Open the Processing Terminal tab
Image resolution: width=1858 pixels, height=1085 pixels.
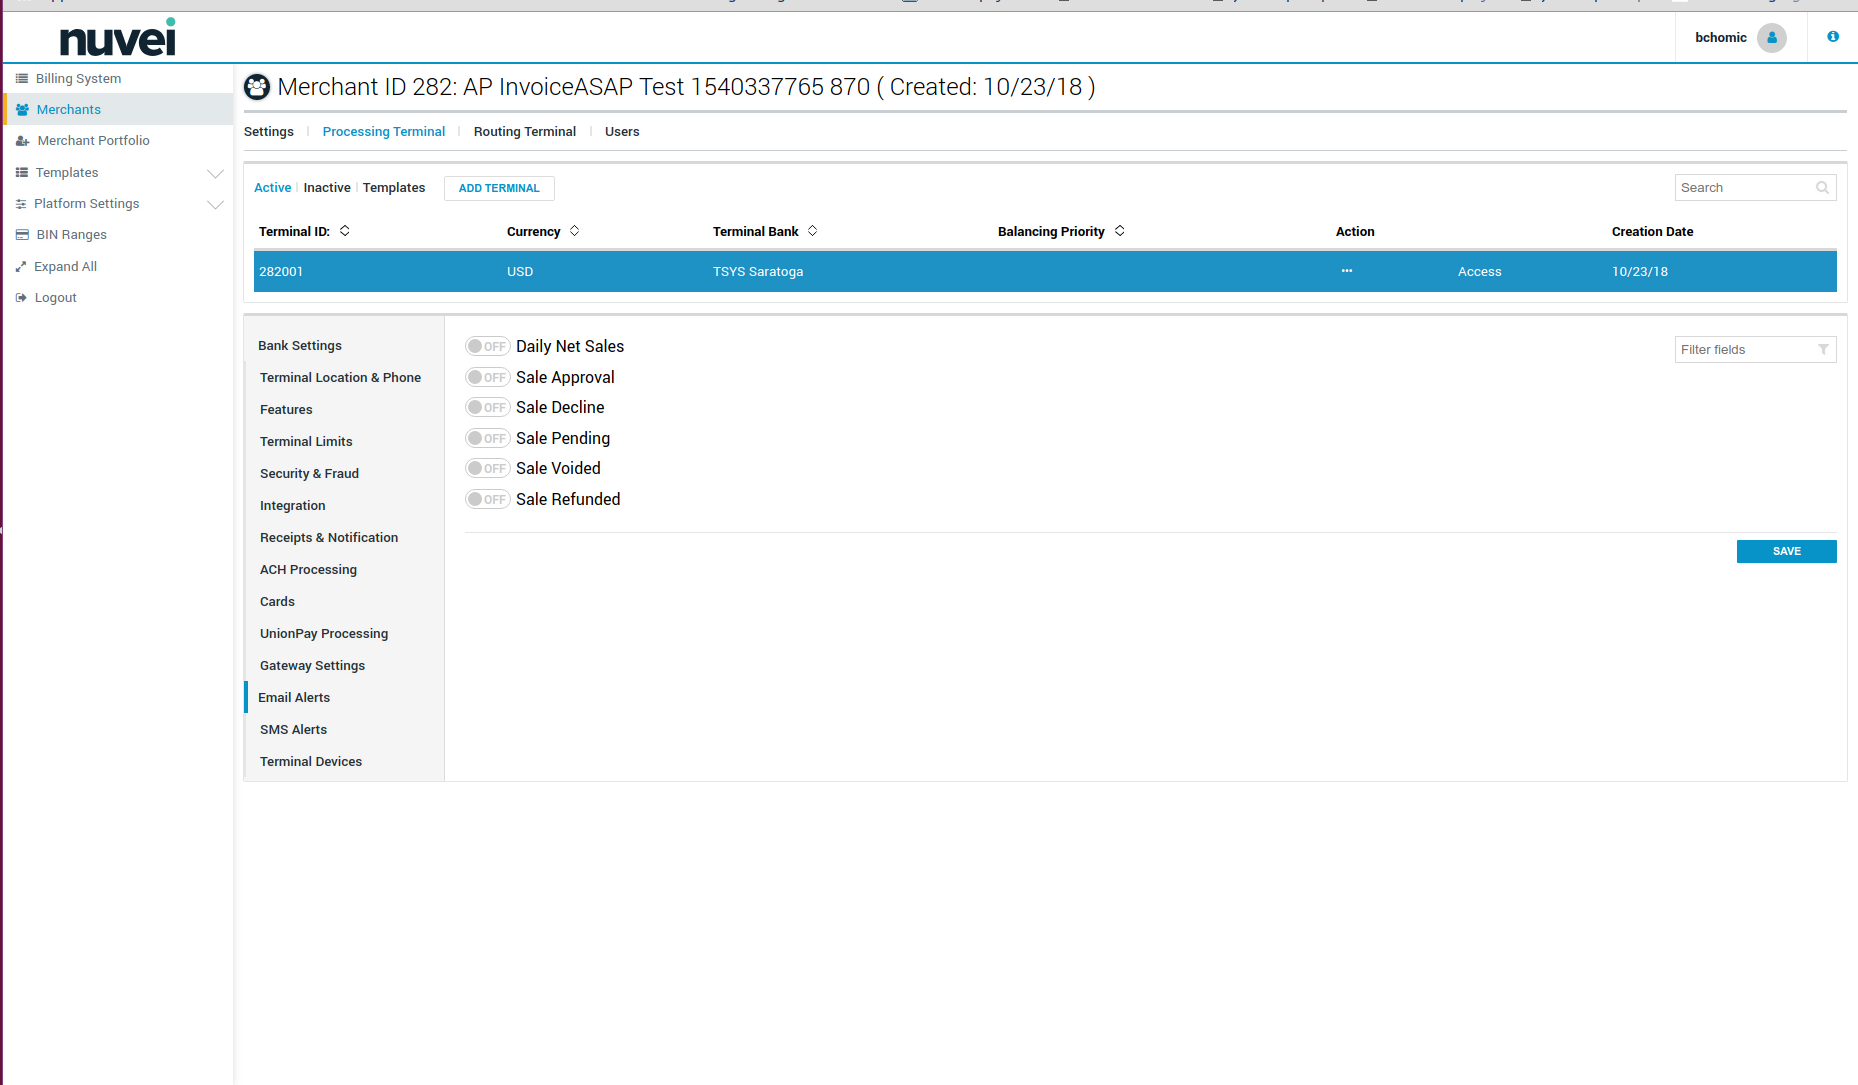(x=384, y=132)
